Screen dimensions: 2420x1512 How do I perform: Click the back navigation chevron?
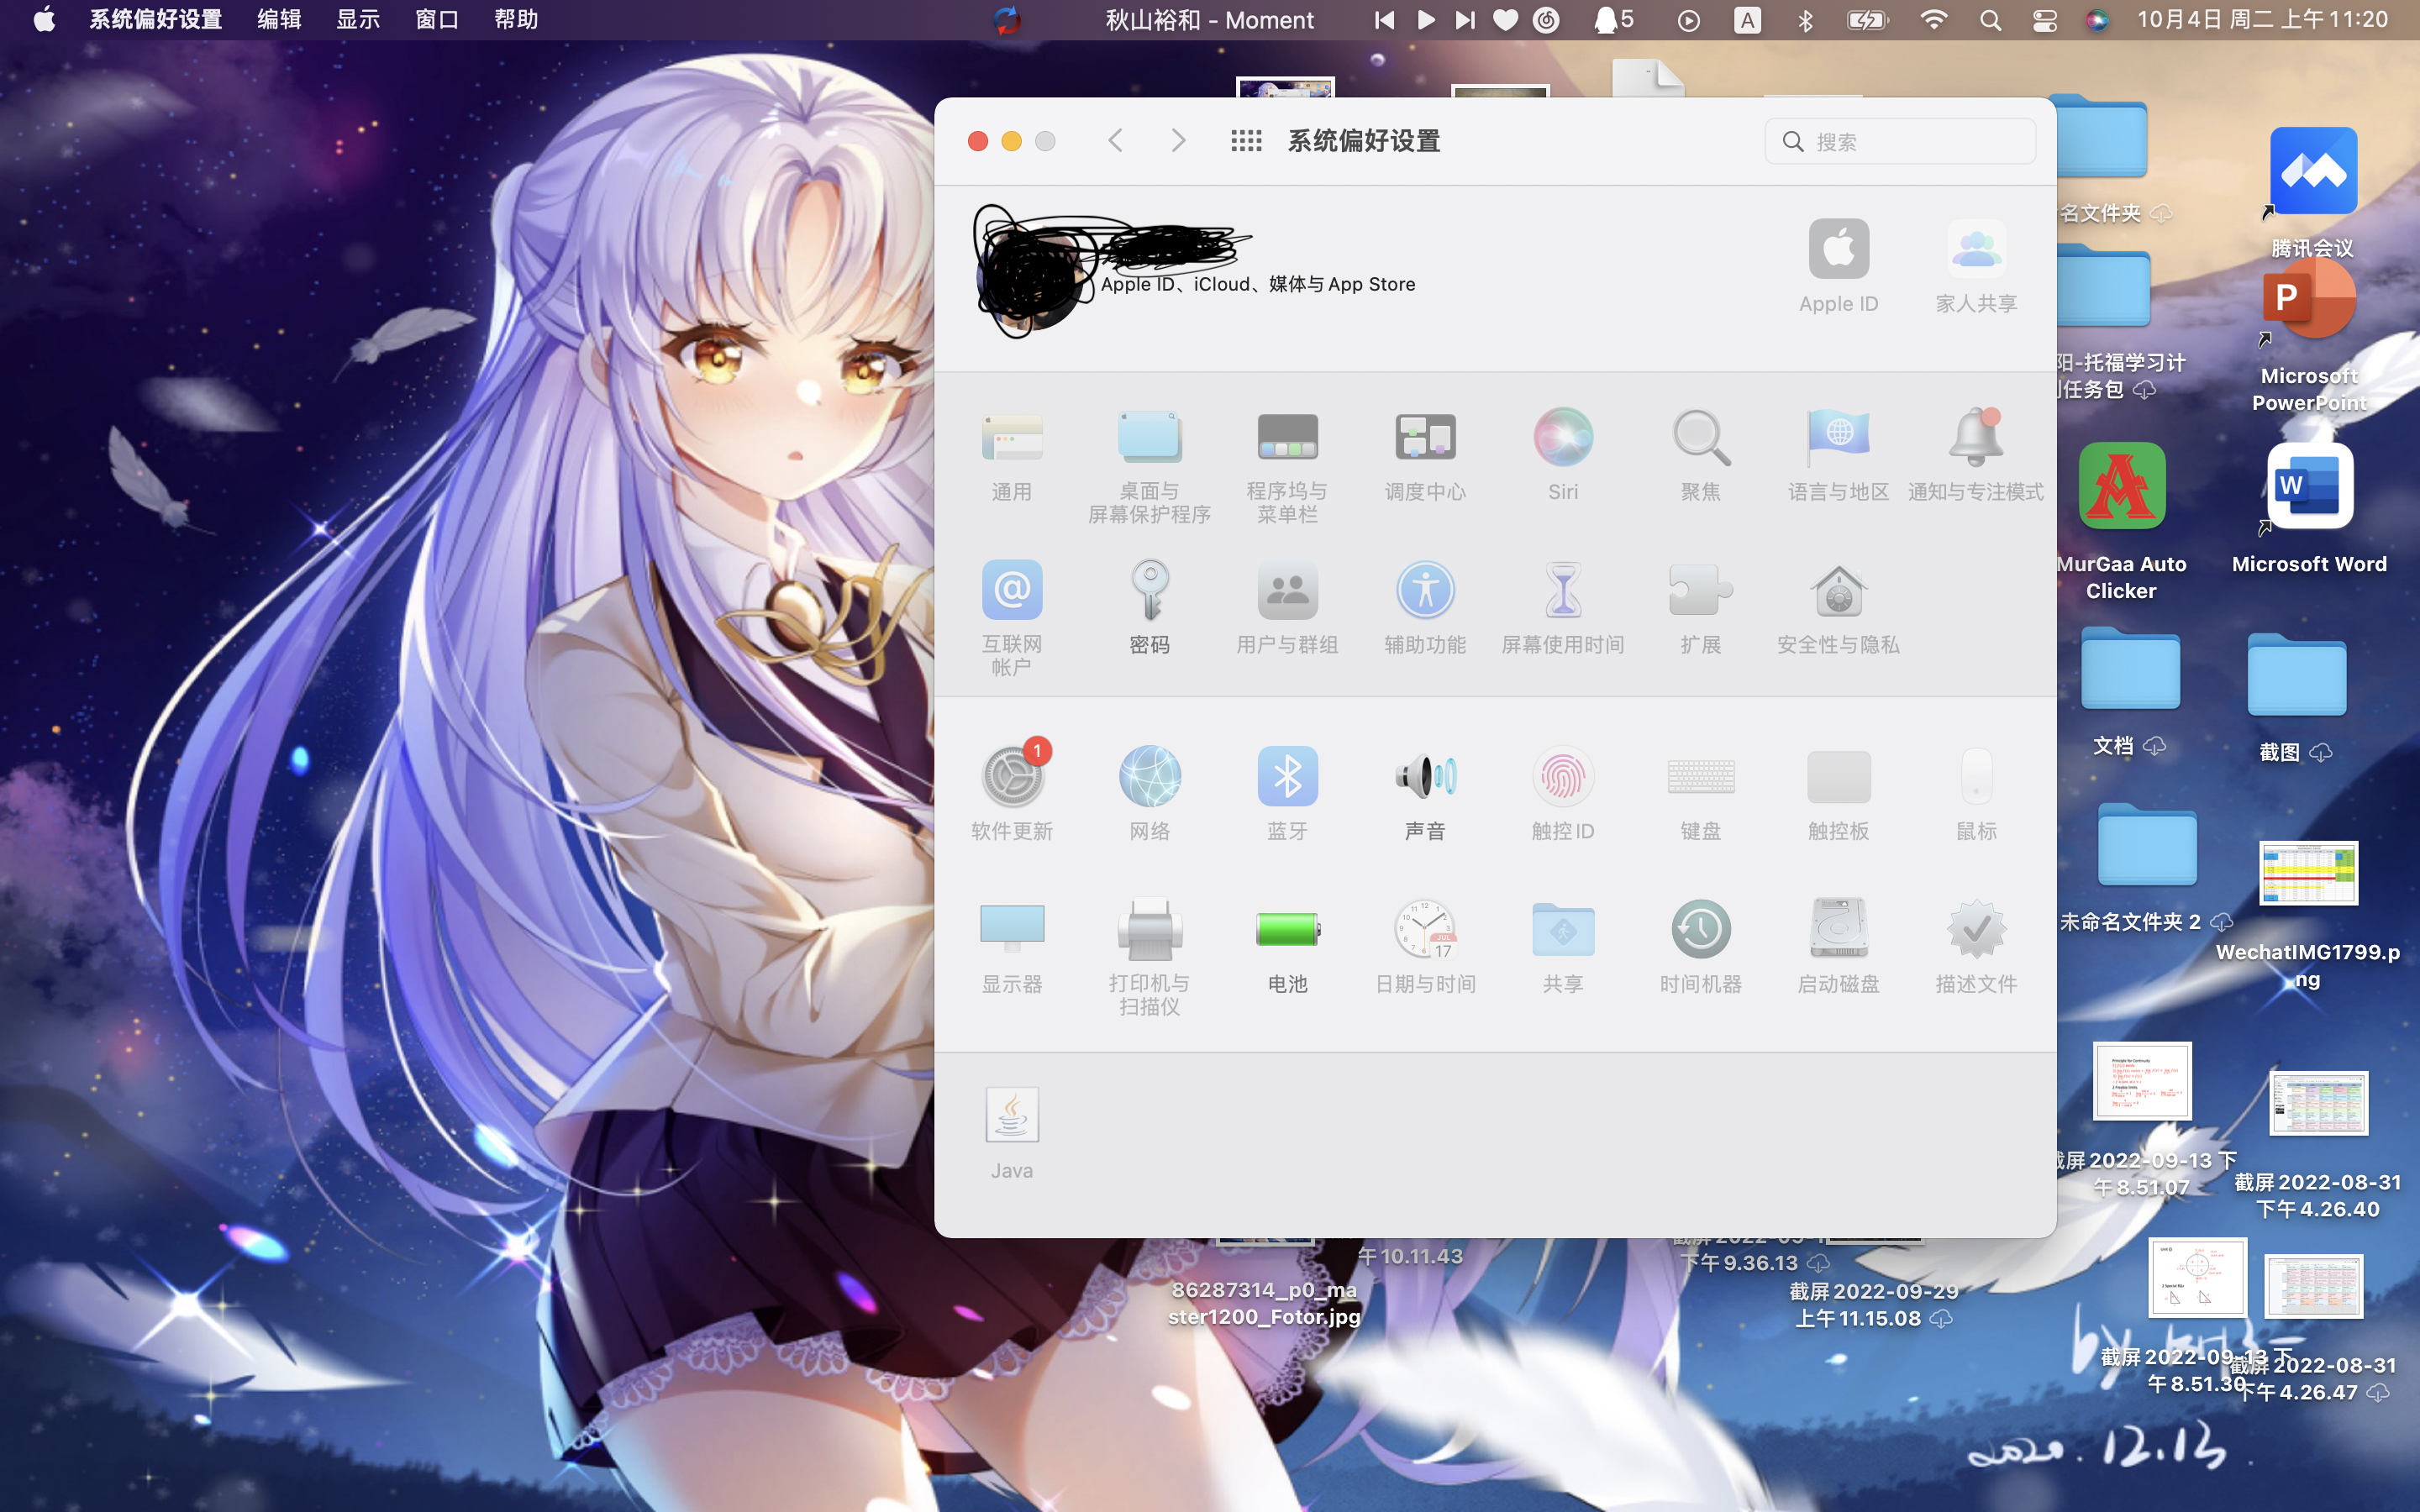1116,141
